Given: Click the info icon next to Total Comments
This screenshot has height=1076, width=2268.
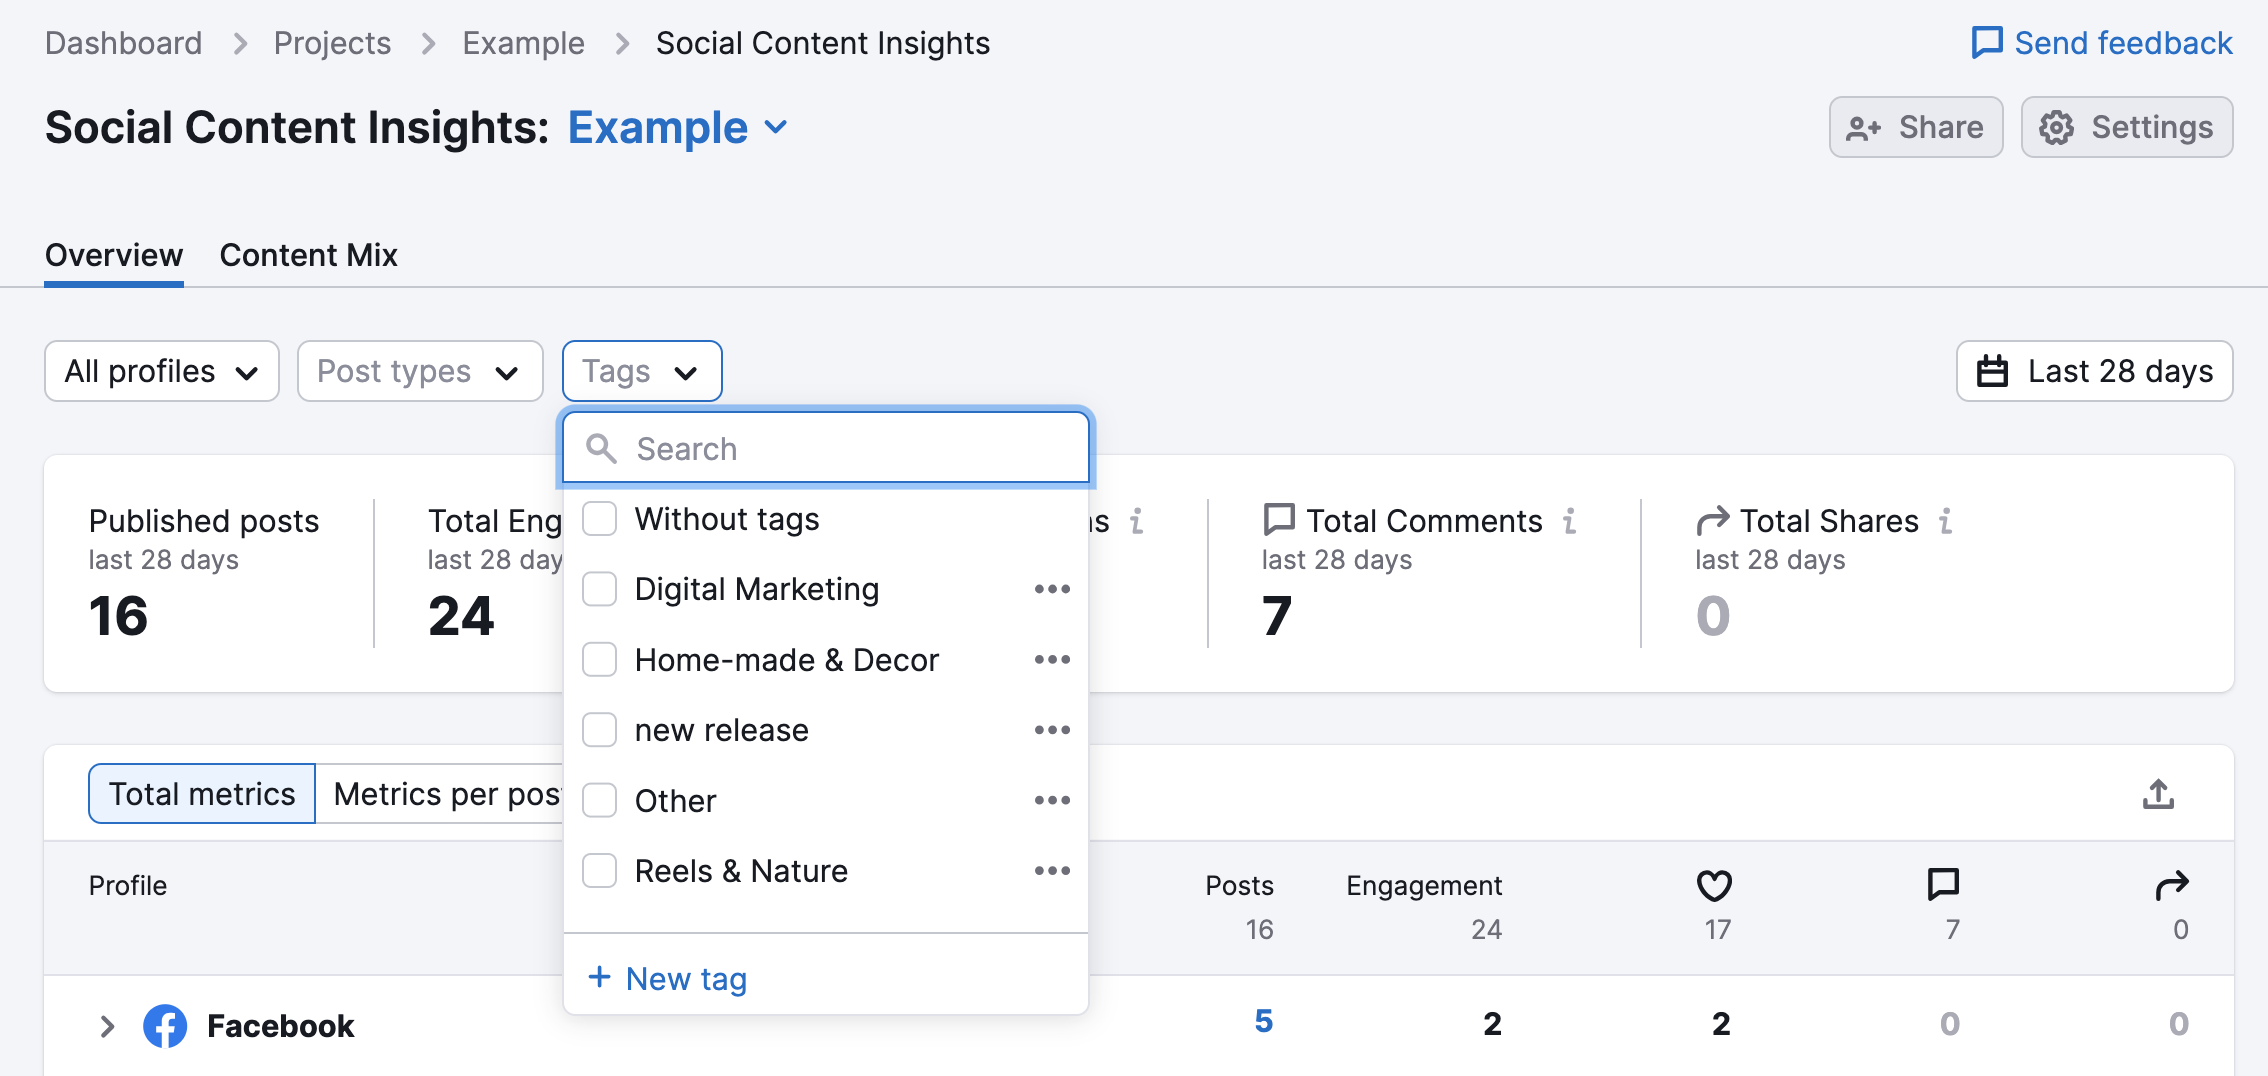Looking at the screenshot, I should tap(1570, 521).
